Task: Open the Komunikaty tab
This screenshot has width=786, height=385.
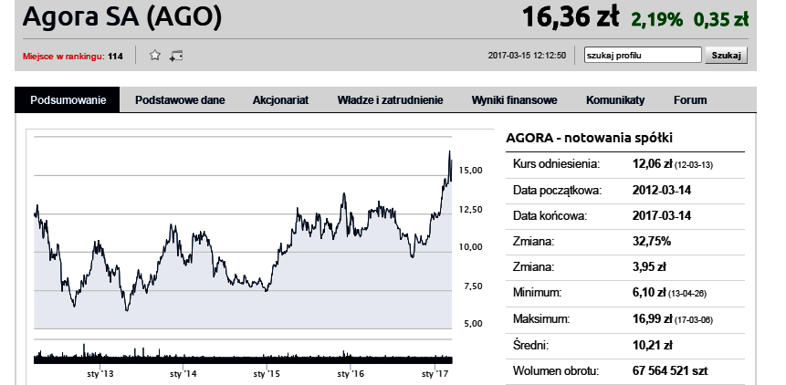Action: point(615,100)
